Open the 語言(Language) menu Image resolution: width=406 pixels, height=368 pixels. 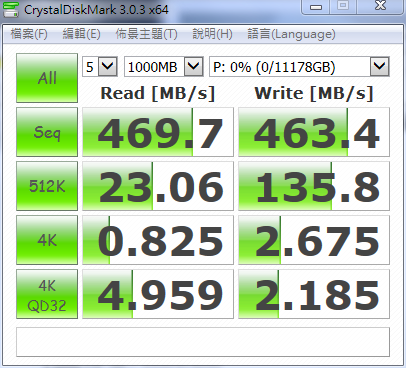(x=291, y=34)
